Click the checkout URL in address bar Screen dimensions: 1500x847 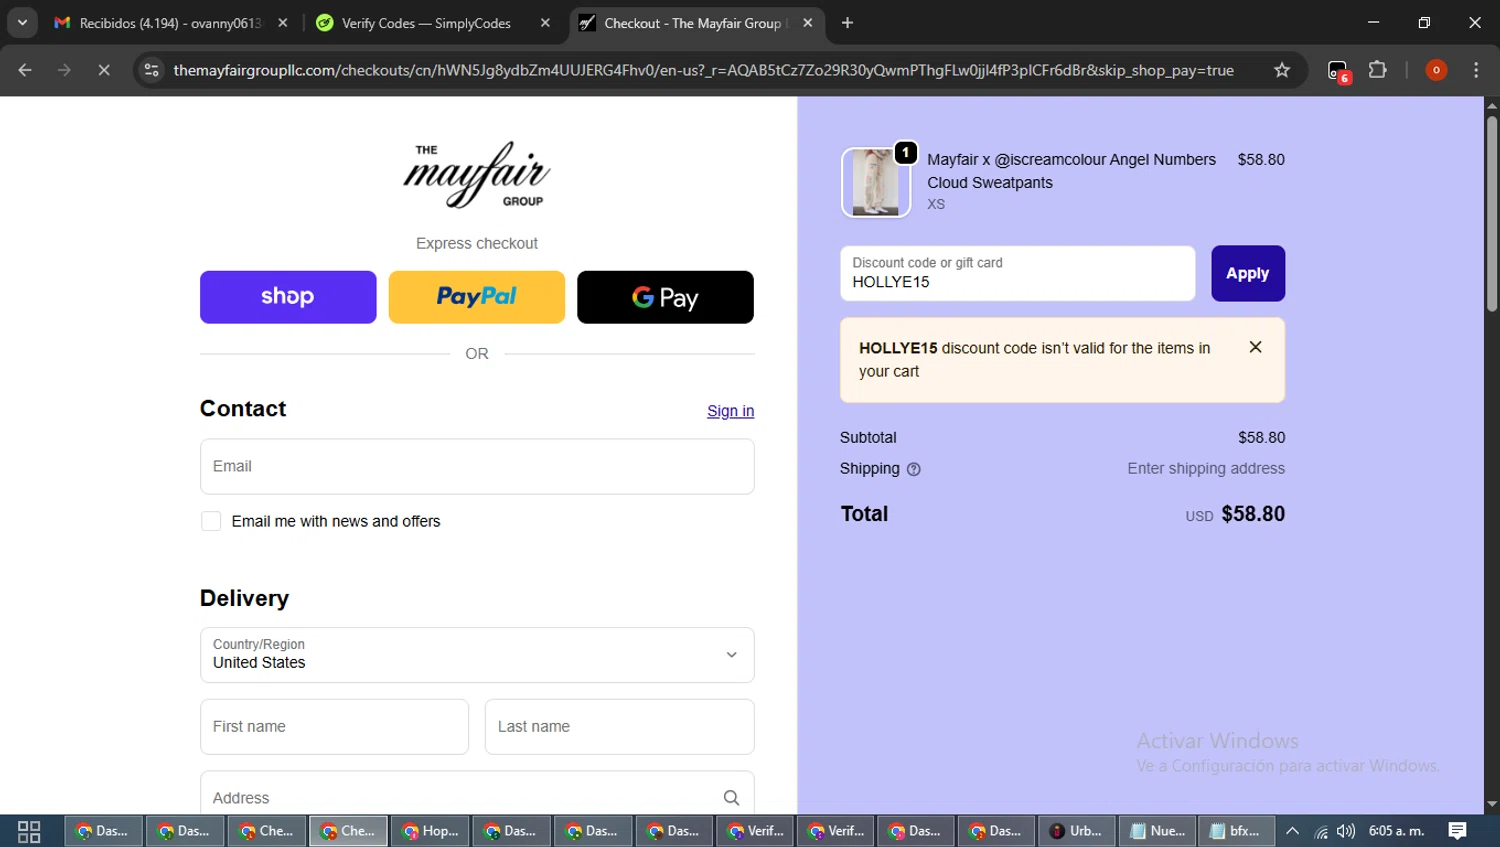(703, 70)
